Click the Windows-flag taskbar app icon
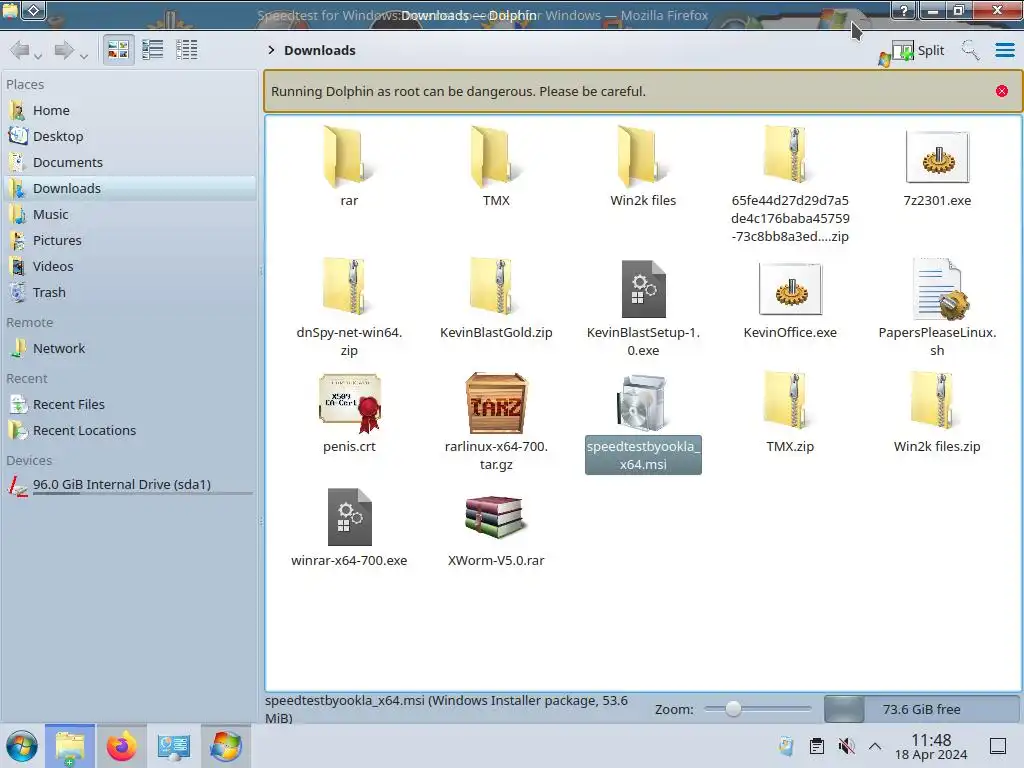 (x=226, y=746)
